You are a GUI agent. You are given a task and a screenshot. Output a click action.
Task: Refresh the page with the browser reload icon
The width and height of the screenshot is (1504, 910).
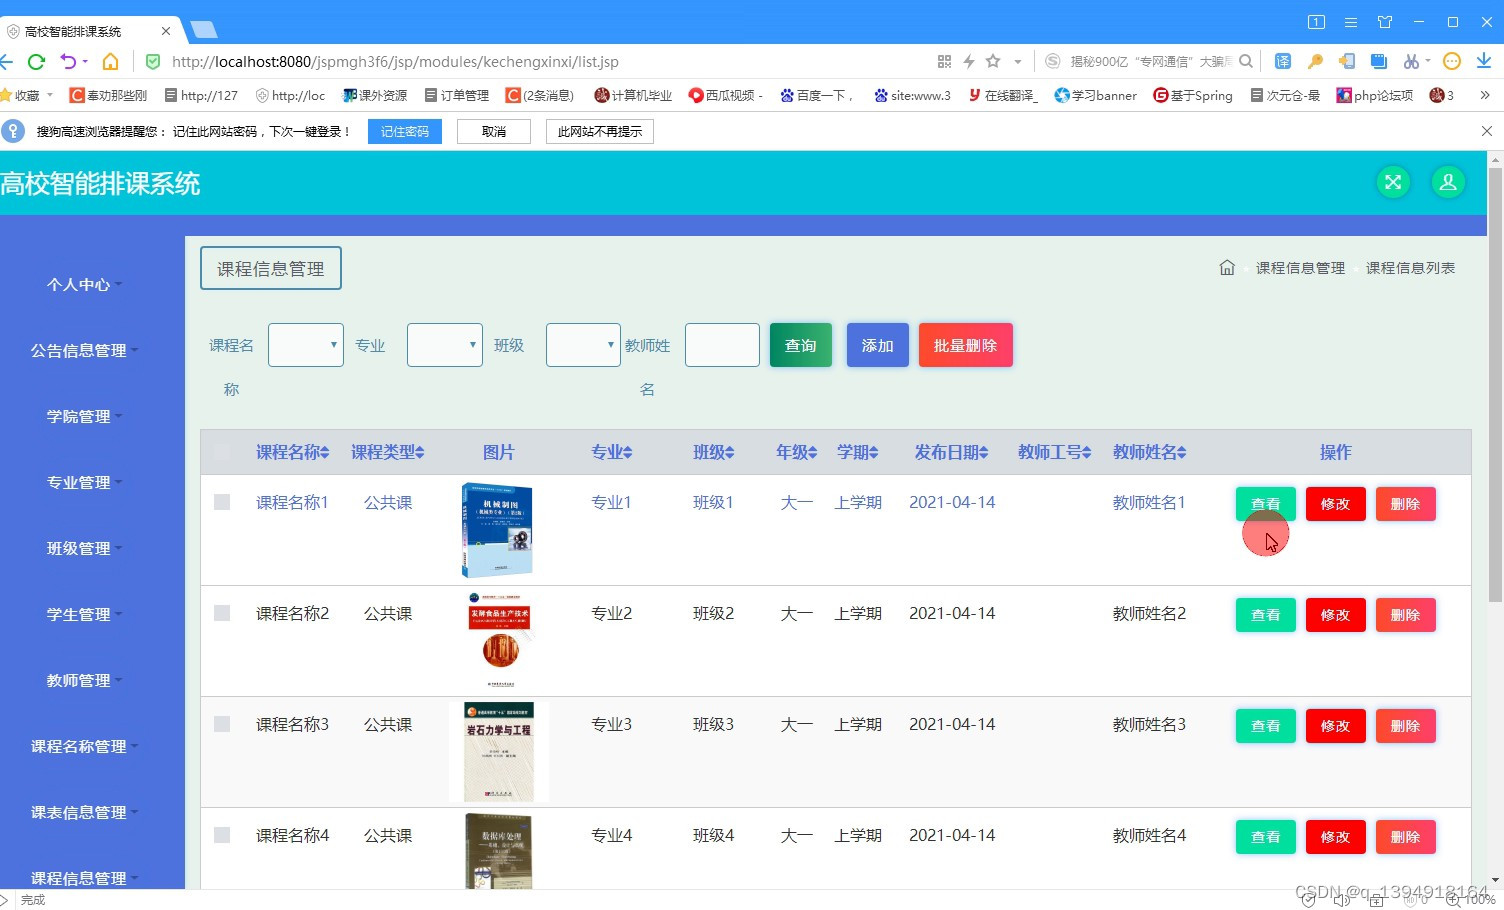(37, 61)
